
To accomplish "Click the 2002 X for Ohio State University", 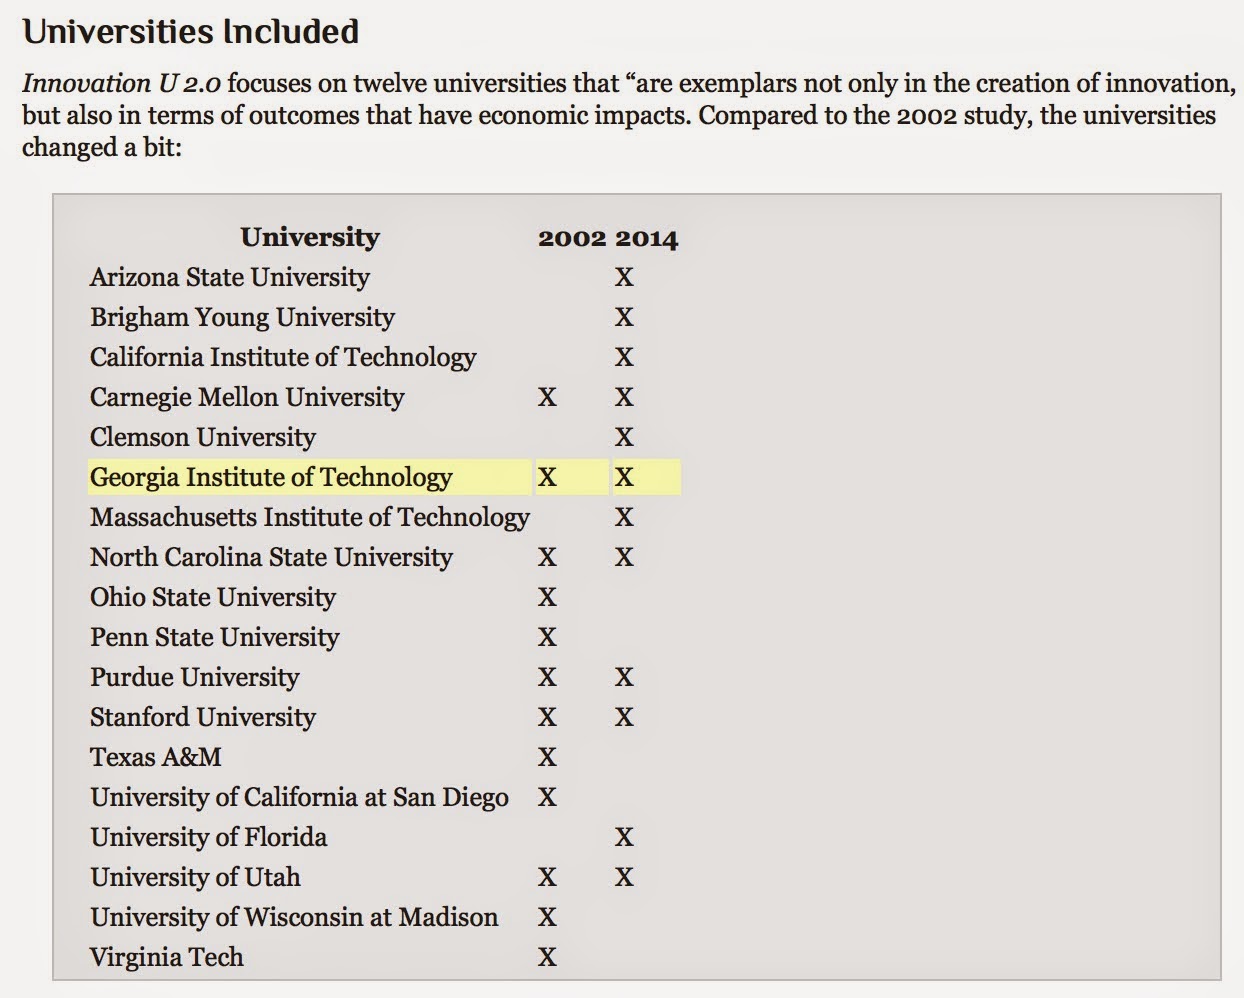I will 547,597.
